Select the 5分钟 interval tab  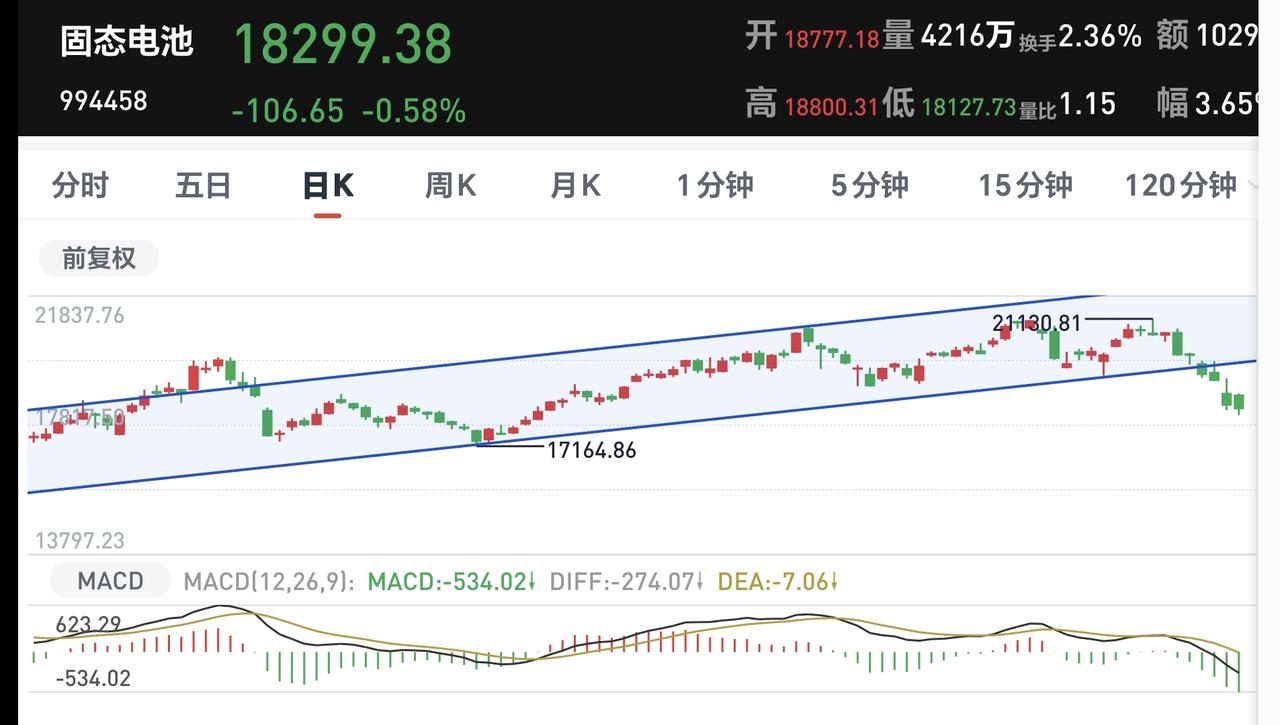click(x=870, y=186)
